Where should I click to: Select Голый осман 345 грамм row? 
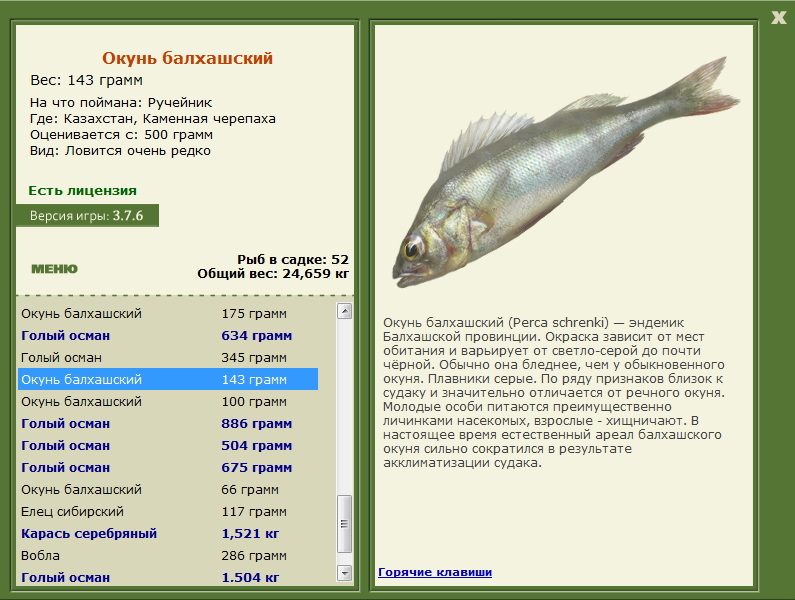[168, 358]
